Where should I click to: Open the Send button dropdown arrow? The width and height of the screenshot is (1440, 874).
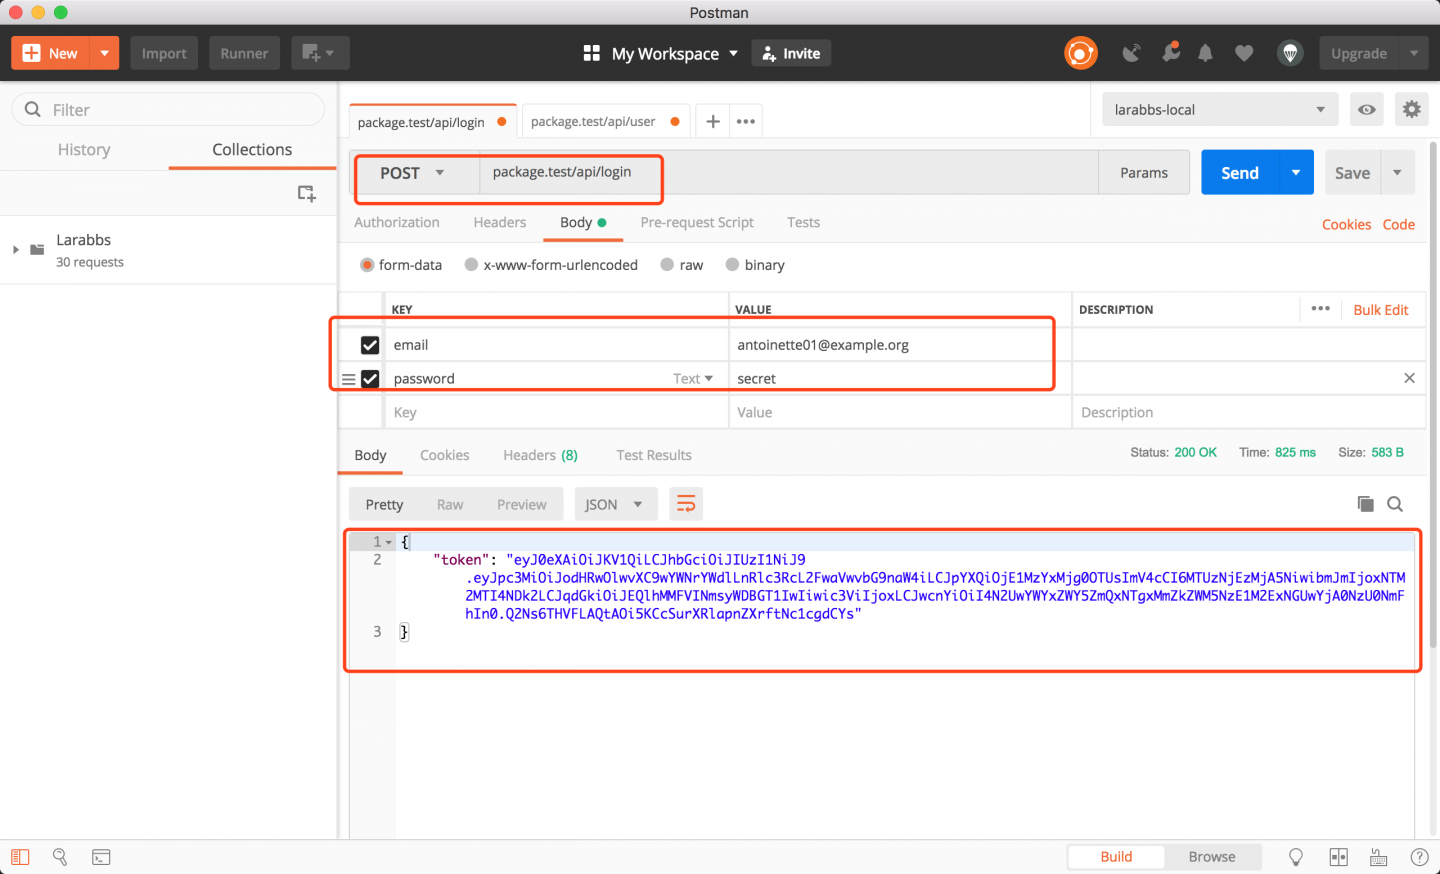pyautogui.click(x=1296, y=173)
